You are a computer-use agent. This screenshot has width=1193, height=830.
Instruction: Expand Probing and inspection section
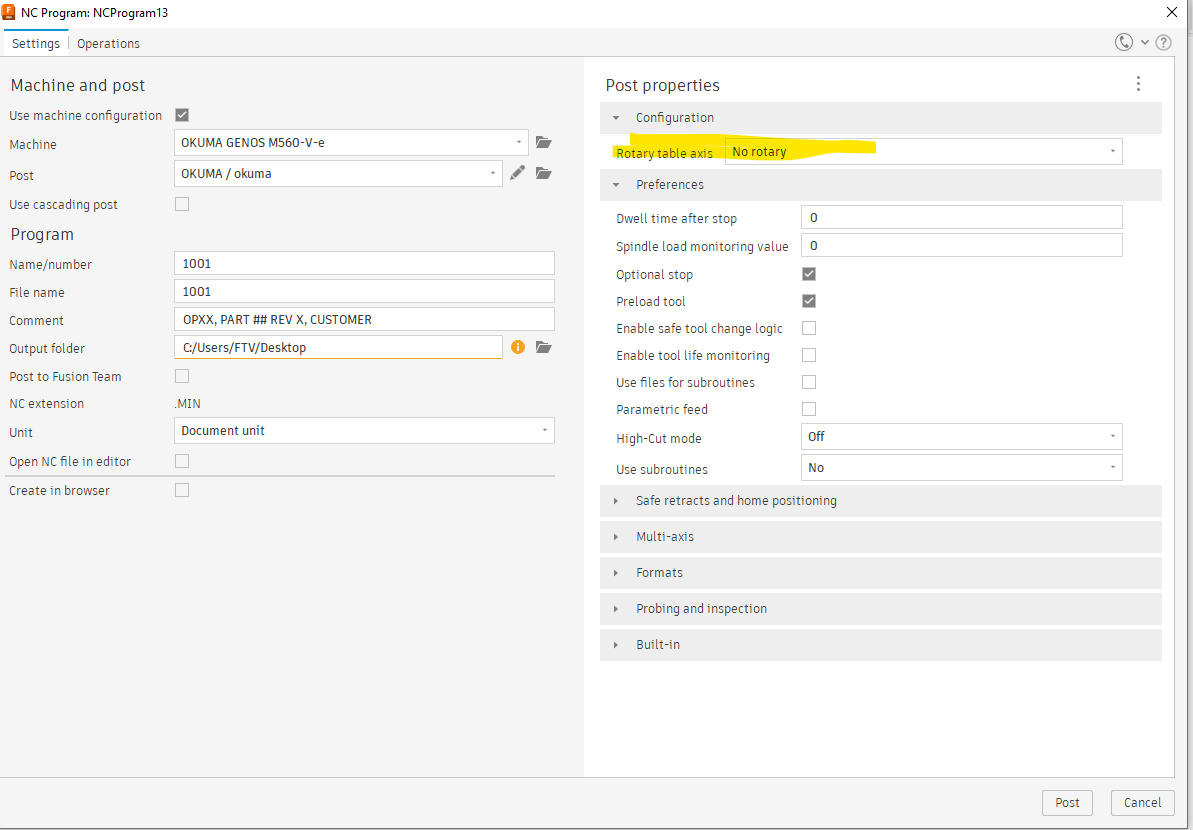(880, 609)
